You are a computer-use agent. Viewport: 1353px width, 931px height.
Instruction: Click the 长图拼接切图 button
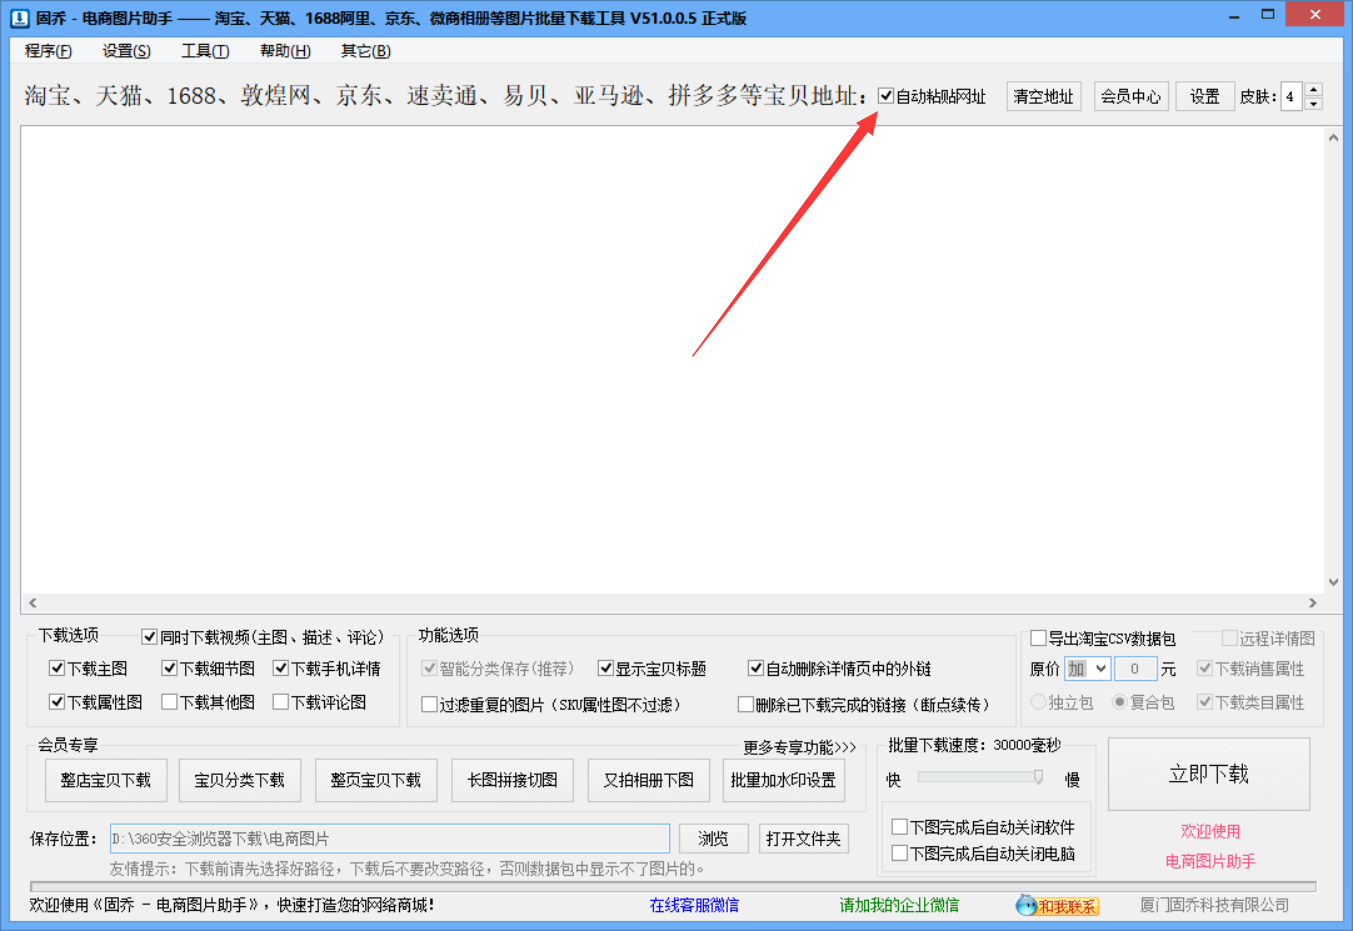coord(512,780)
